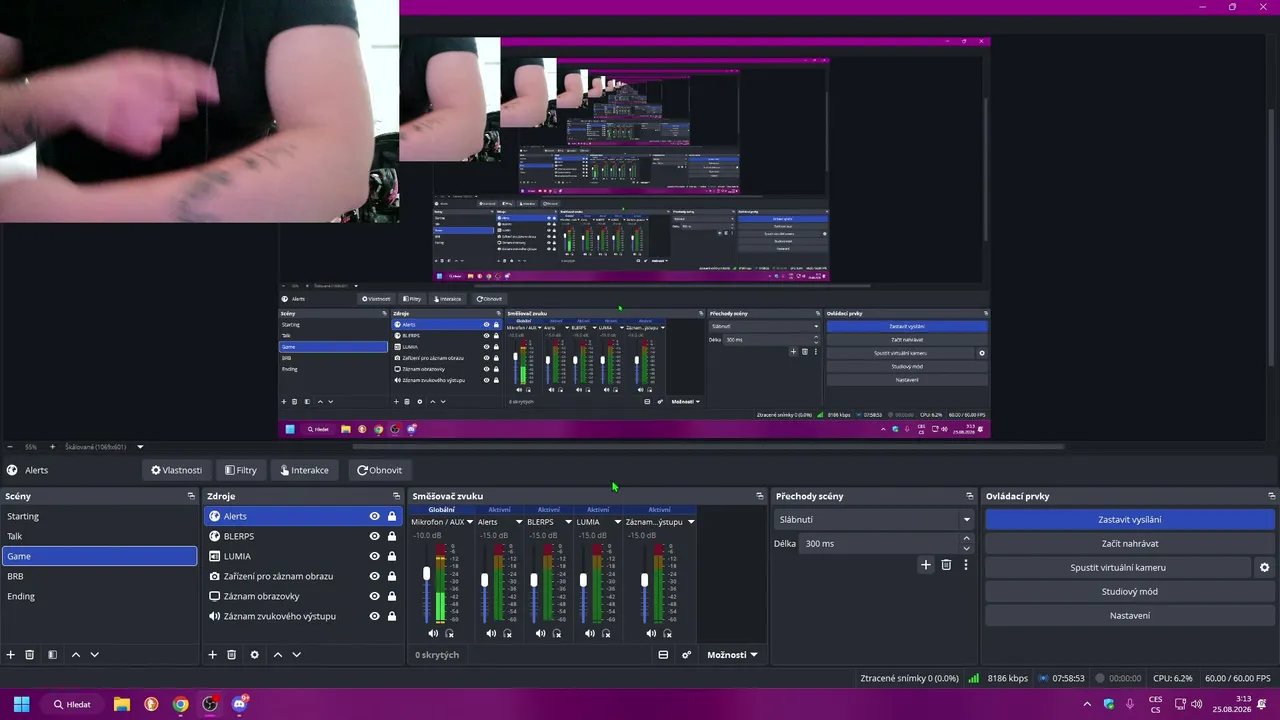Remove the selected source with the trash icon
This screenshot has height=720, width=1280.
[232, 655]
